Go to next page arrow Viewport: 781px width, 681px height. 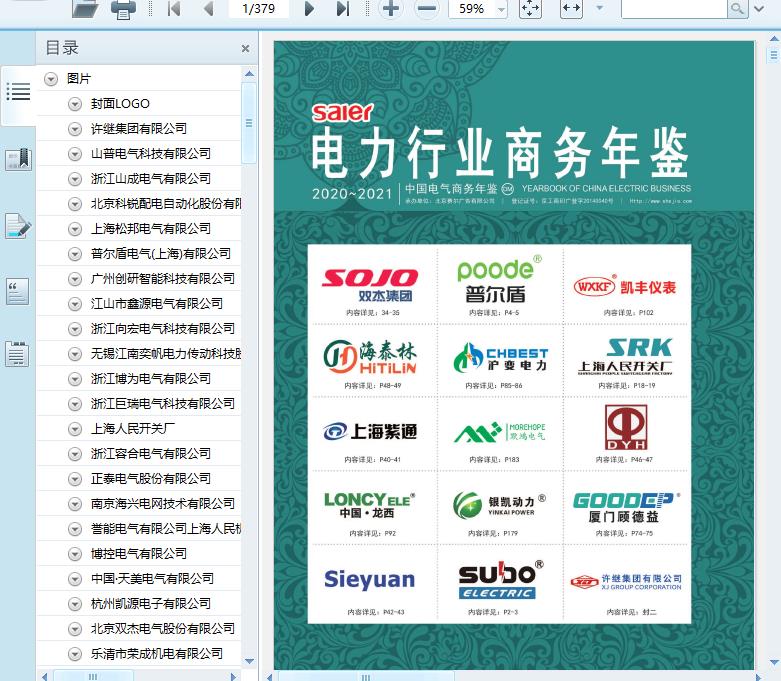coord(309,8)
